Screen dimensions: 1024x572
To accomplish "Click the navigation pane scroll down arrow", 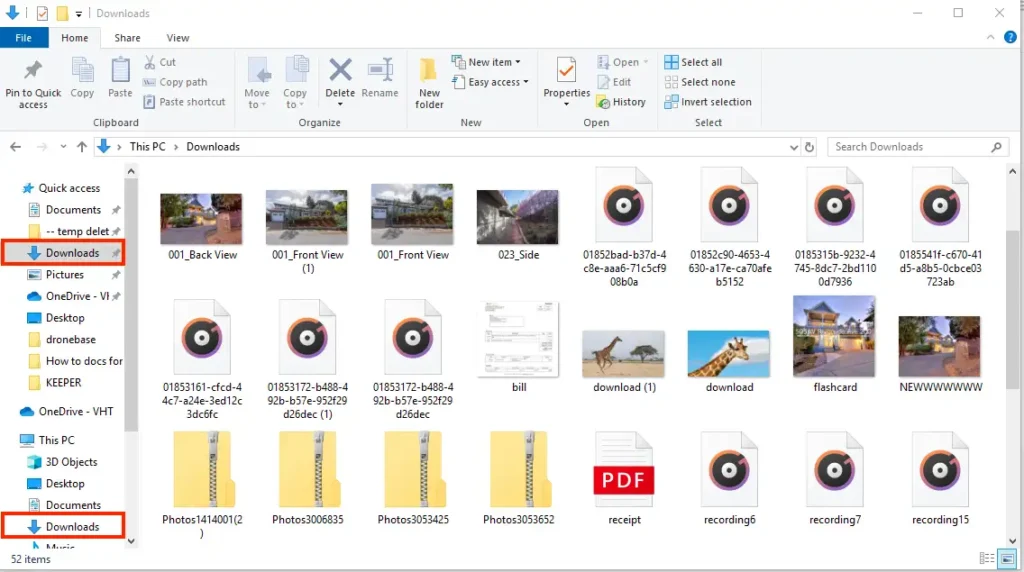I will [x=131, y=541].
